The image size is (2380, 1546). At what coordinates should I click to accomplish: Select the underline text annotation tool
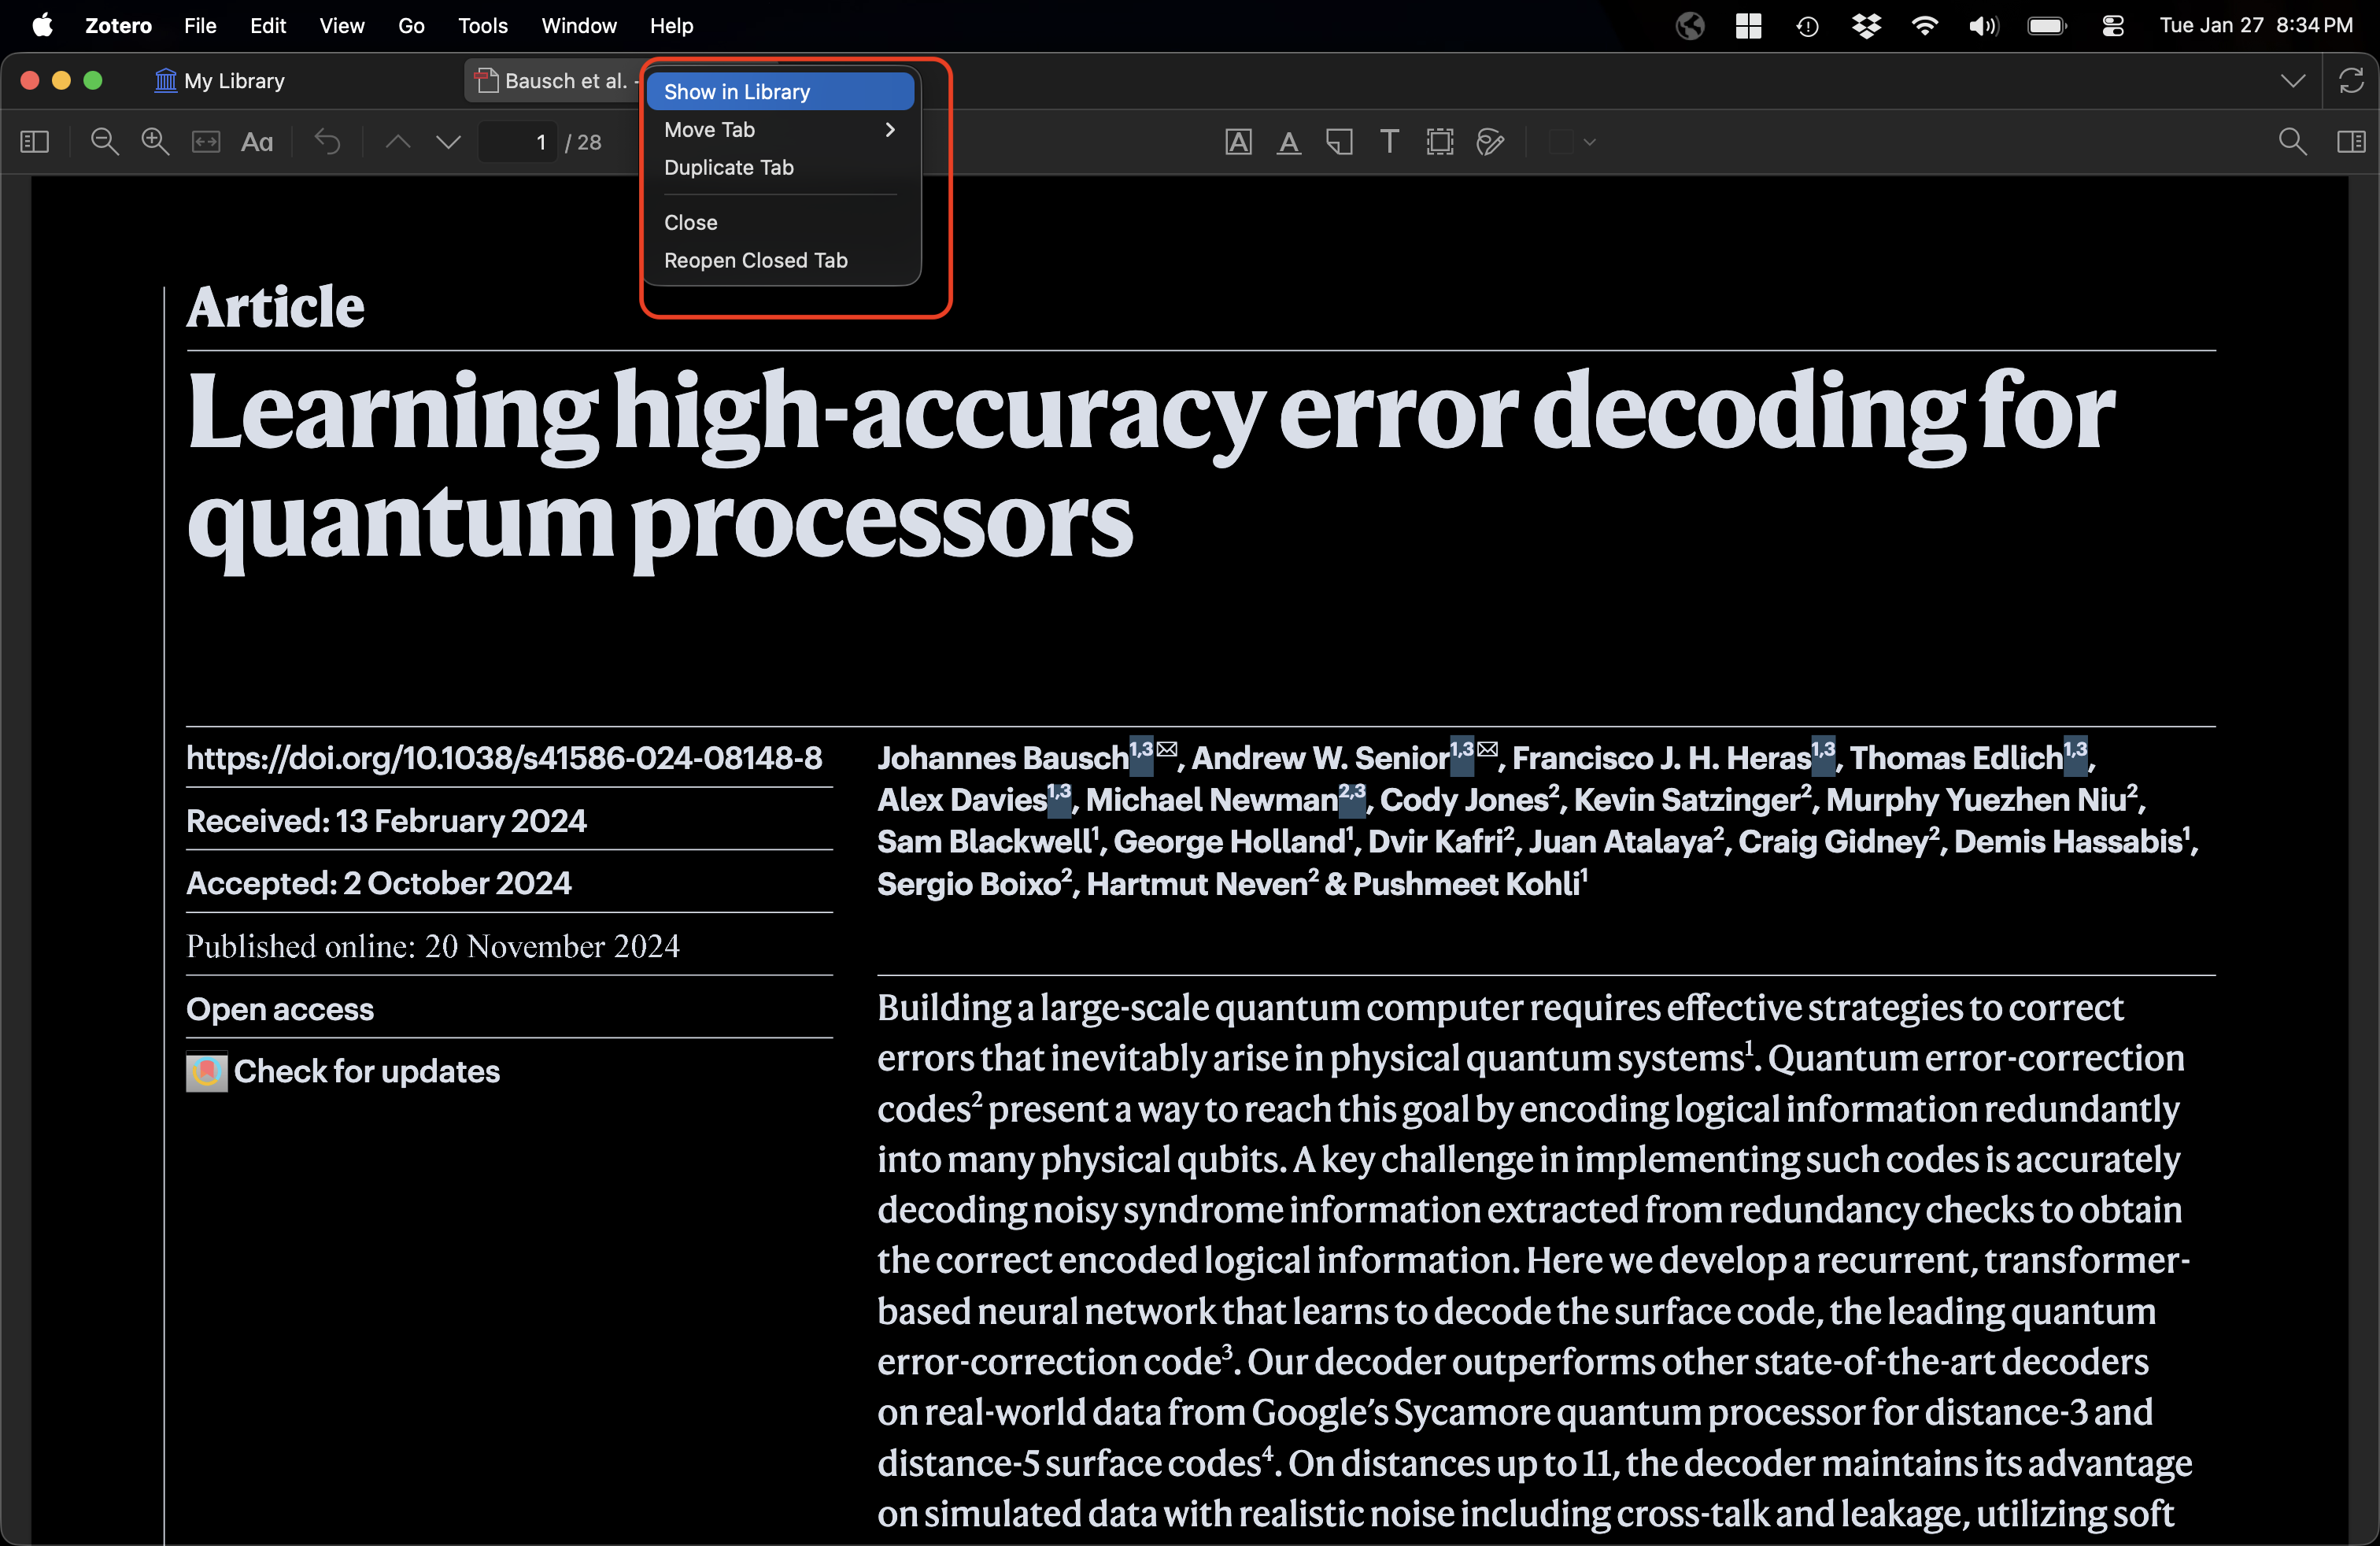click(1289, 142)
